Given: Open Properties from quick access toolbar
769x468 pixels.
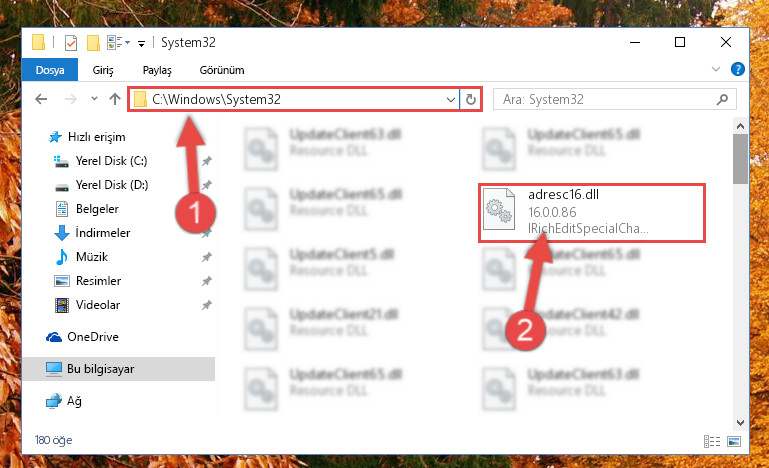Looking at the screenshot, I should coord(71,43).
